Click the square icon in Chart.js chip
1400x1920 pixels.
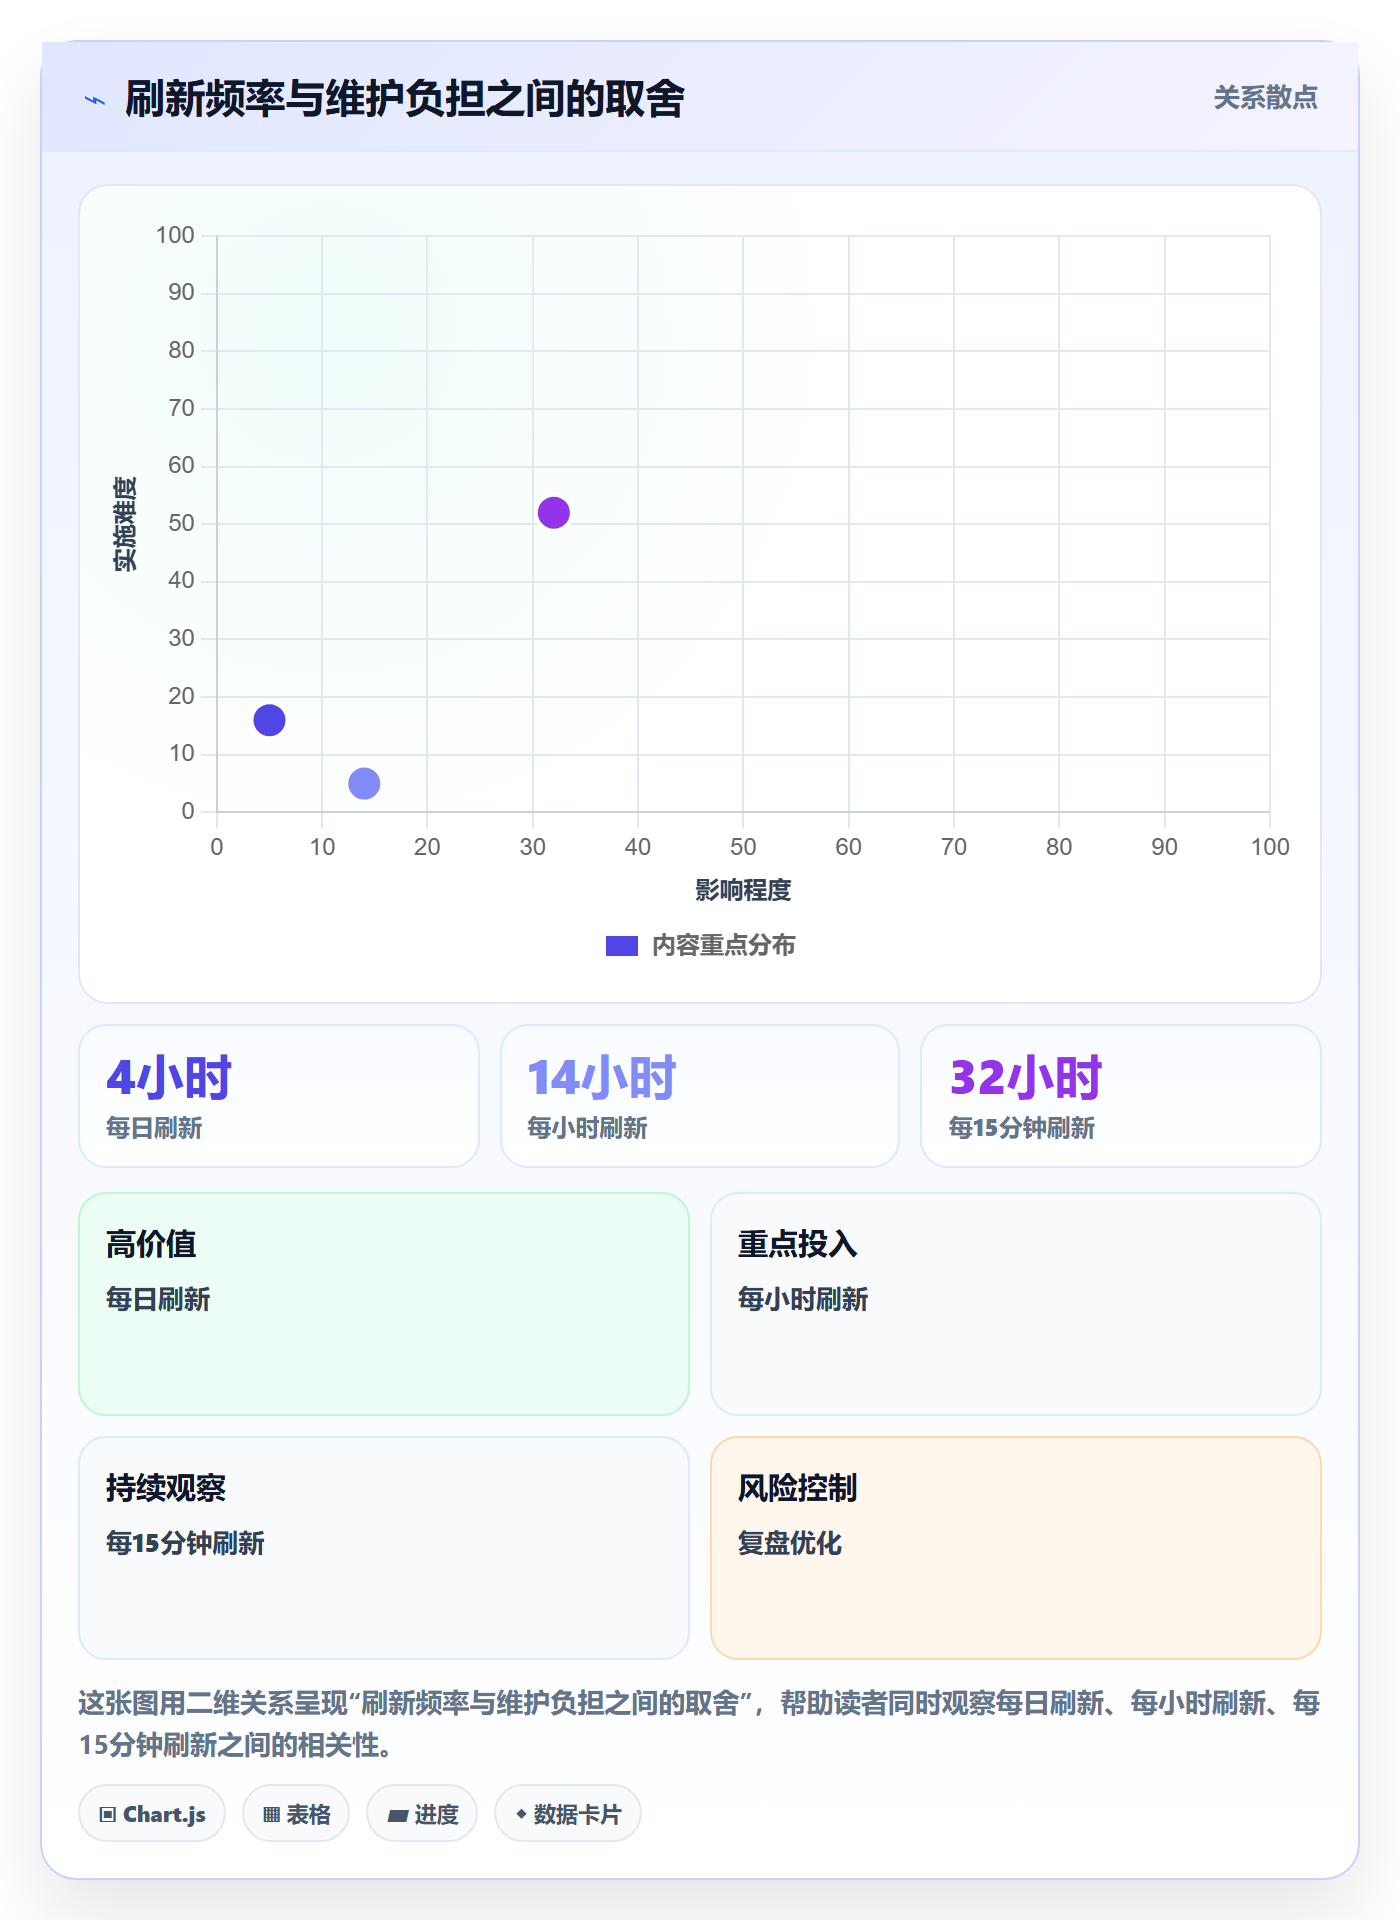pyautogui.click(x=108, y=1815)
